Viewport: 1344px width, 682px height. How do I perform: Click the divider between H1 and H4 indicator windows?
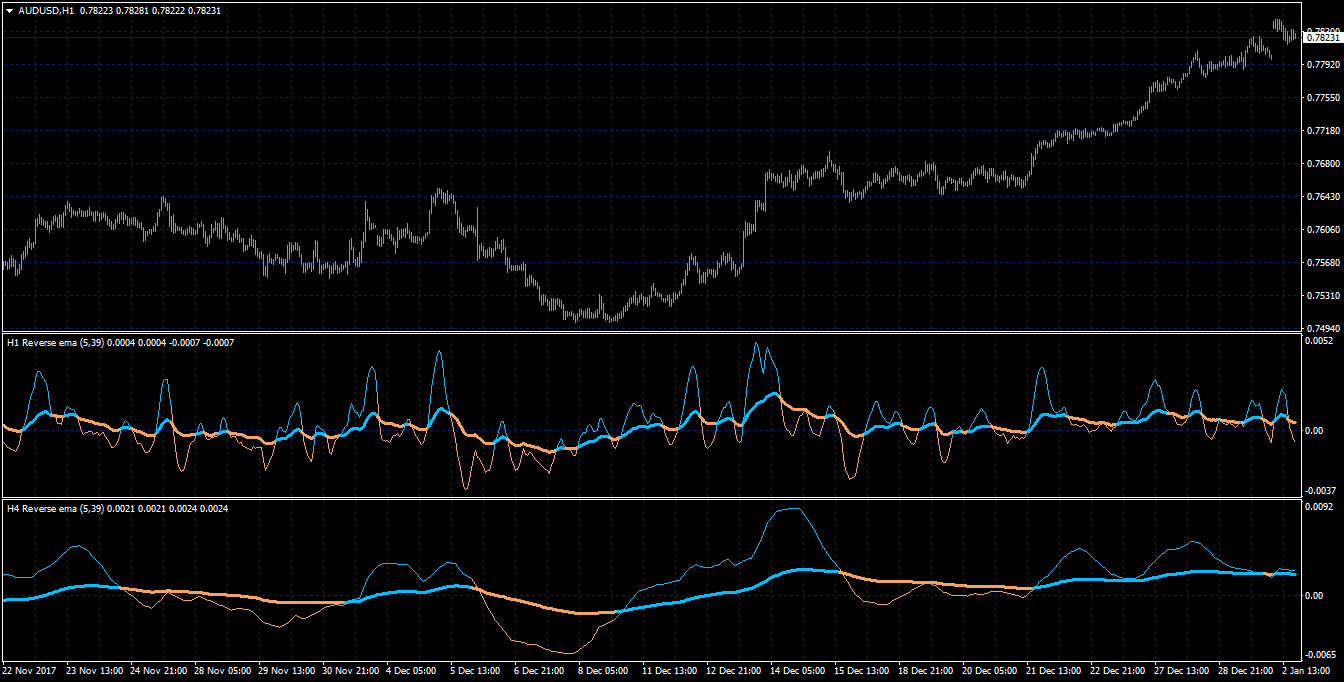tap(650, 498)
